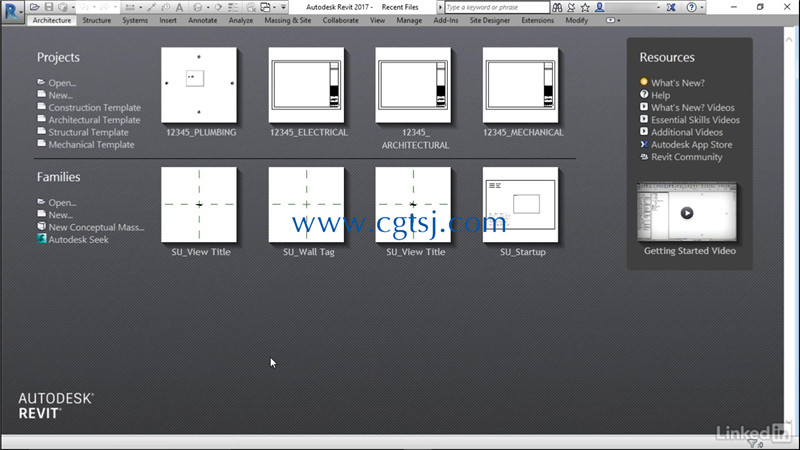The width and height of the screenshot is (800, 450).
Task: Open the SU_Startup family thumbnail
Action: click(x=520, y=205)
